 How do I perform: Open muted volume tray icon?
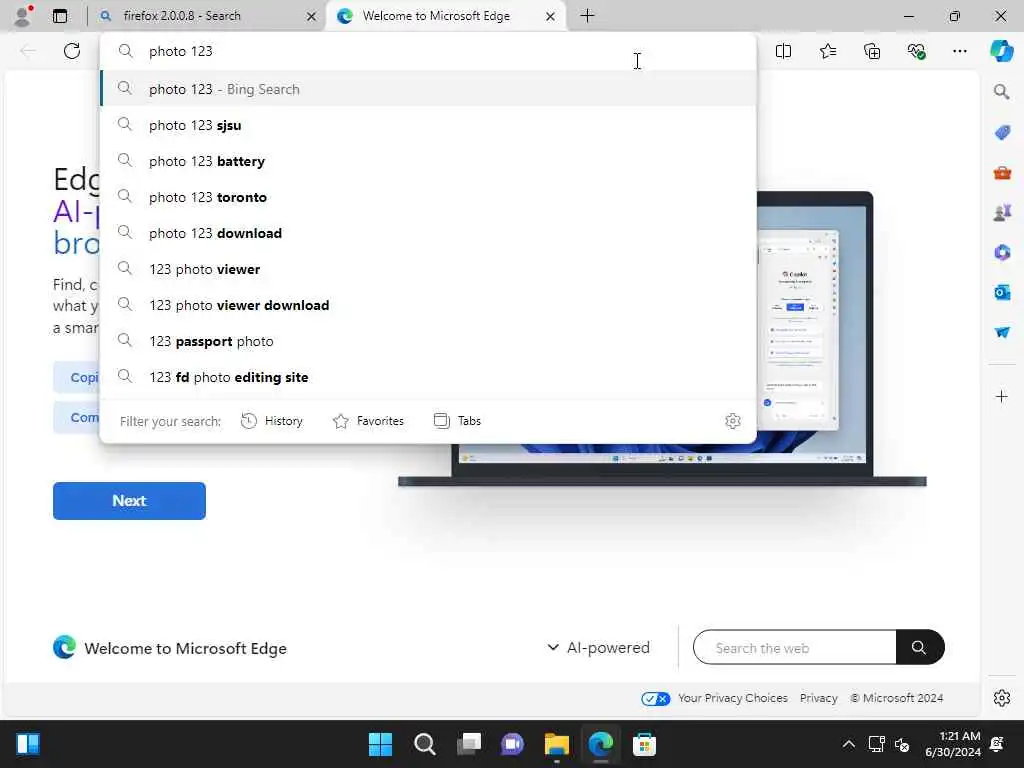[x=902, y=744]
